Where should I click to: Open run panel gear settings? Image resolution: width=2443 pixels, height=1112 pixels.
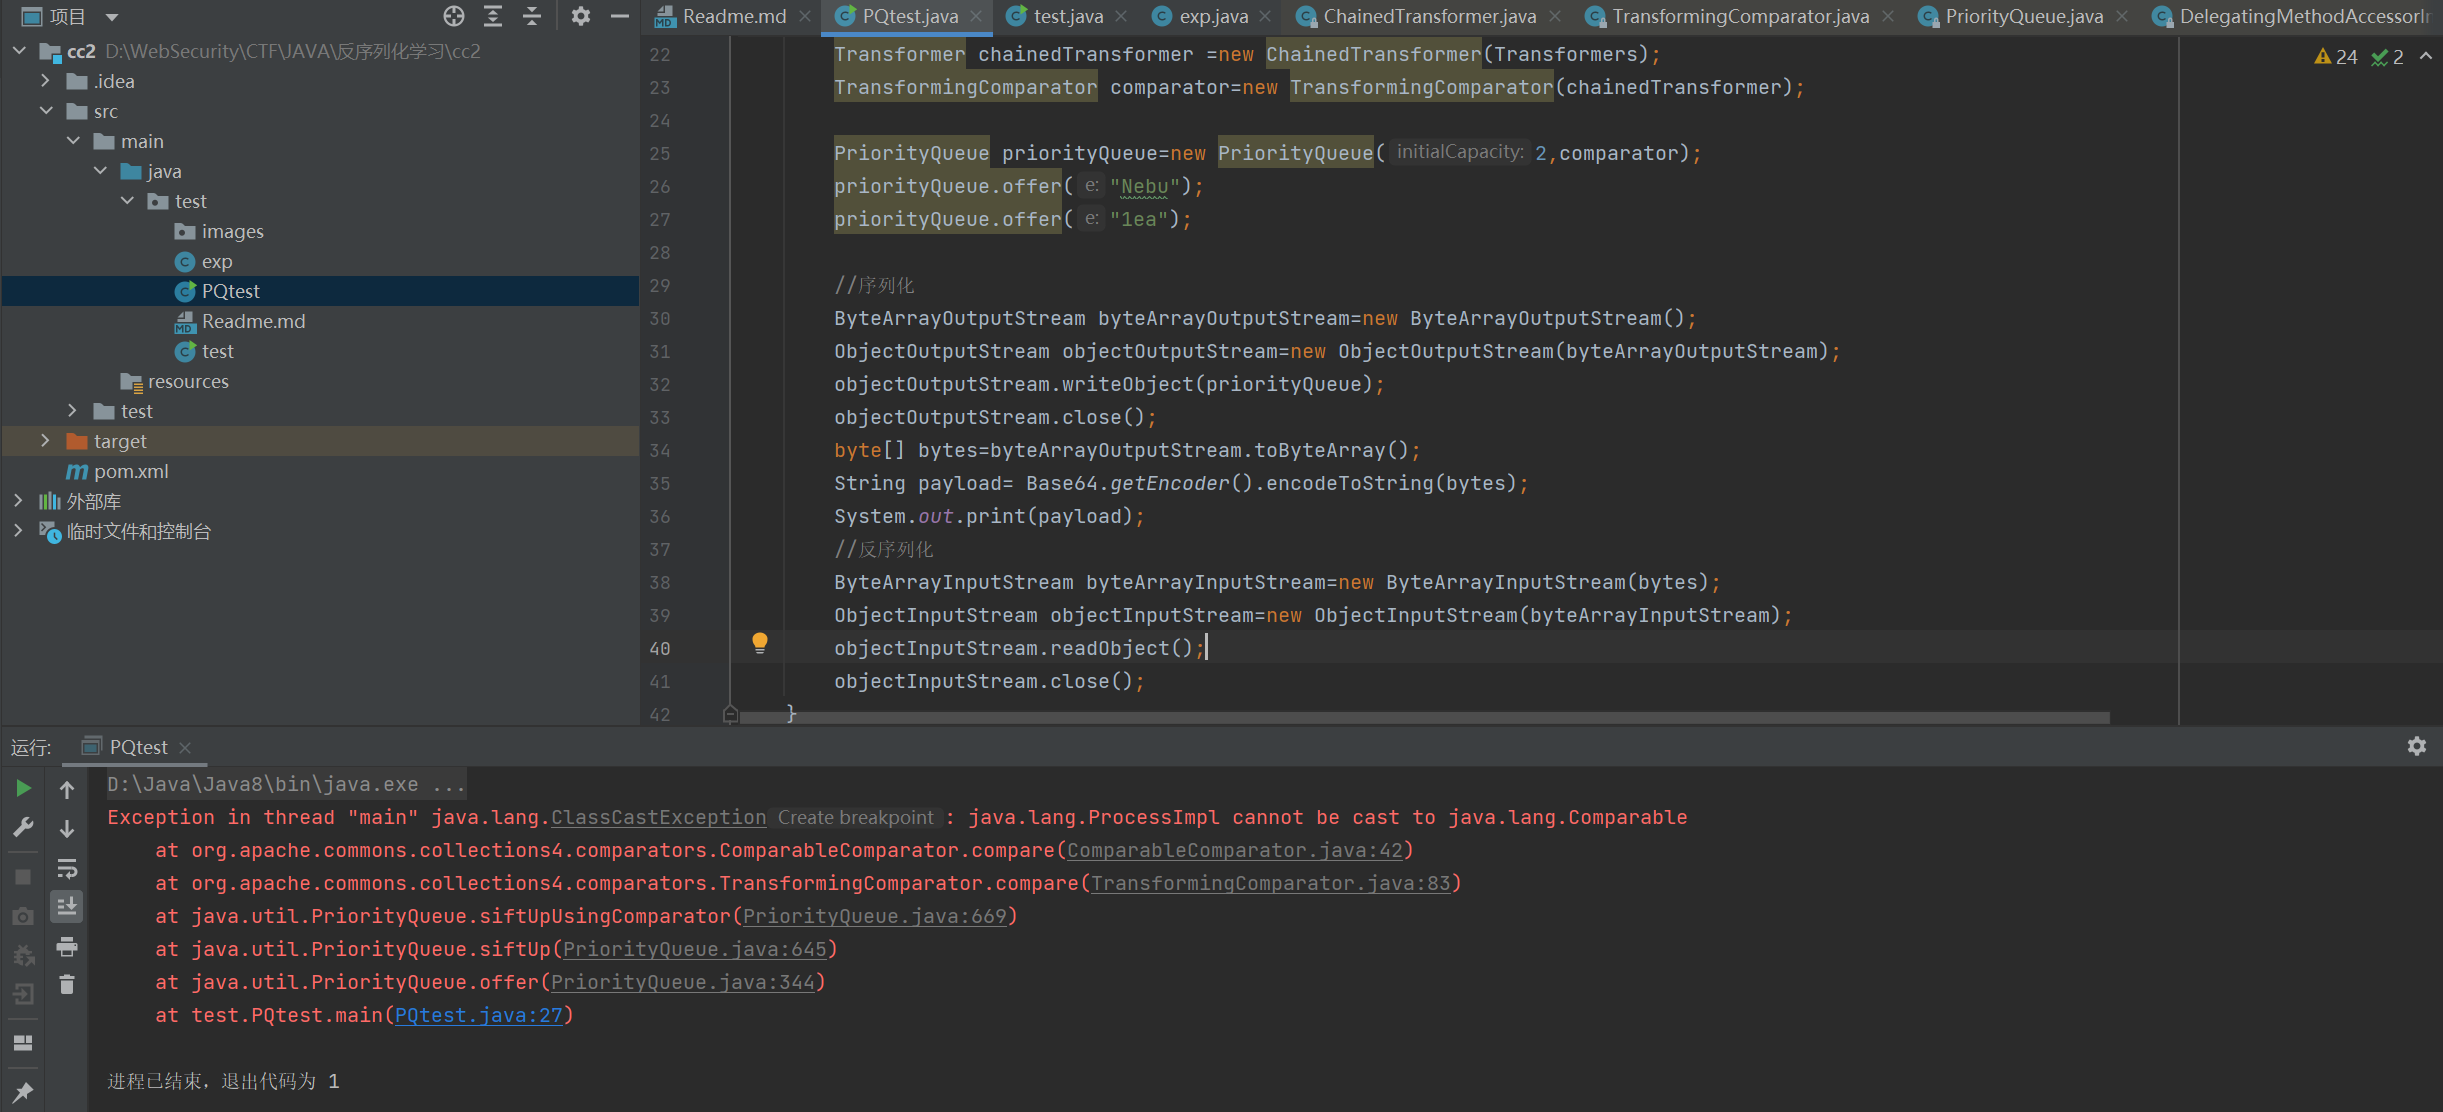pos(2417,746)
